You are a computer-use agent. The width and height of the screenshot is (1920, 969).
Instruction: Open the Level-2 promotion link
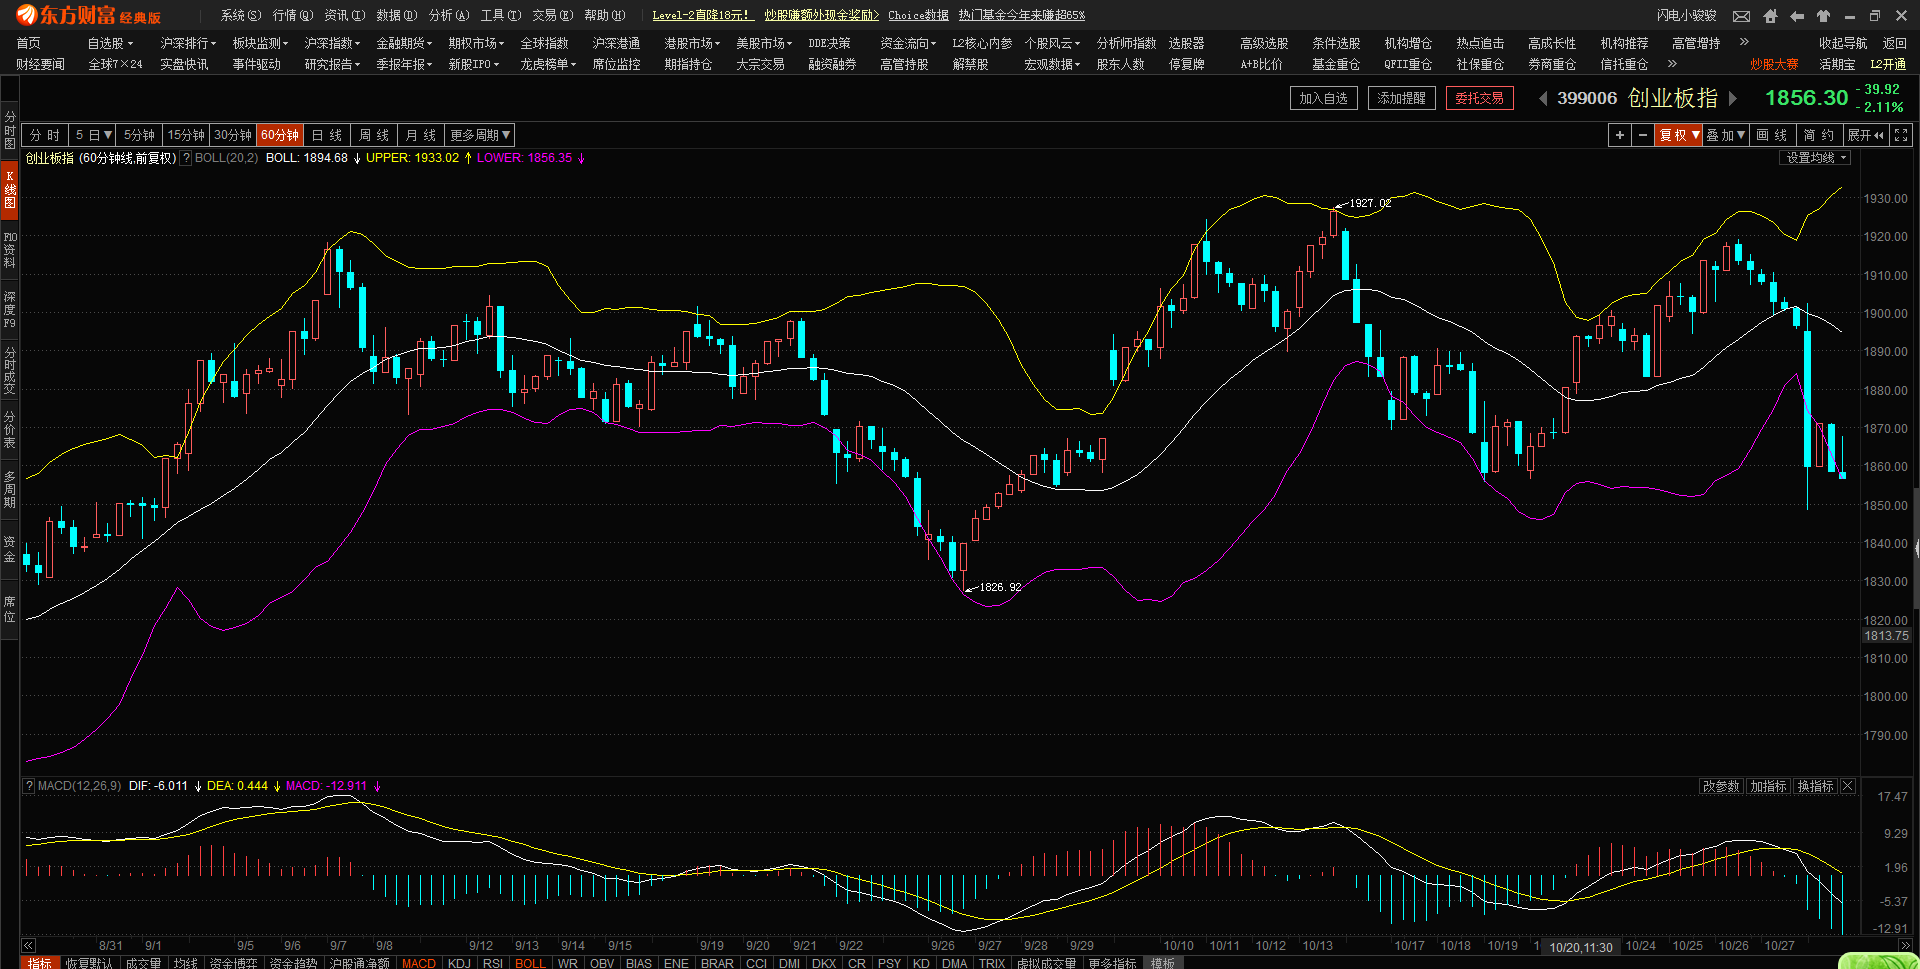[x=702, y=15]
